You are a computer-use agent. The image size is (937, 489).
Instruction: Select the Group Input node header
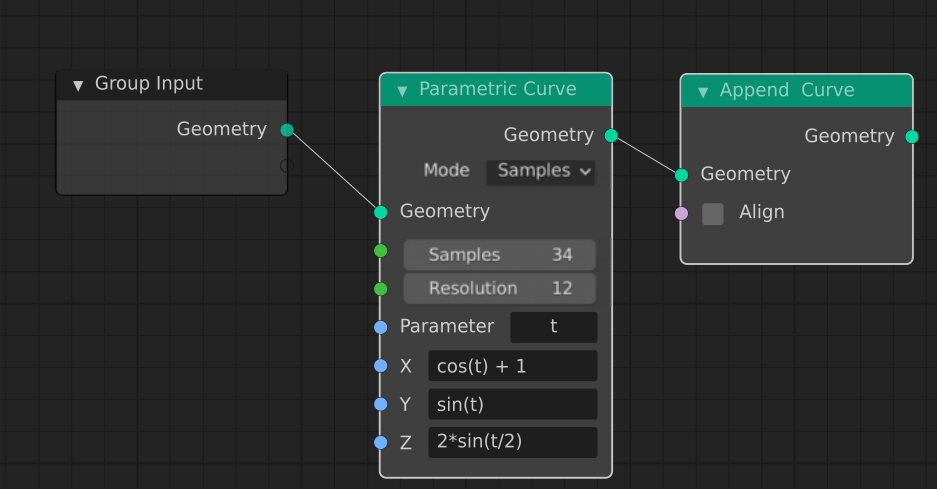click(172, 85)
